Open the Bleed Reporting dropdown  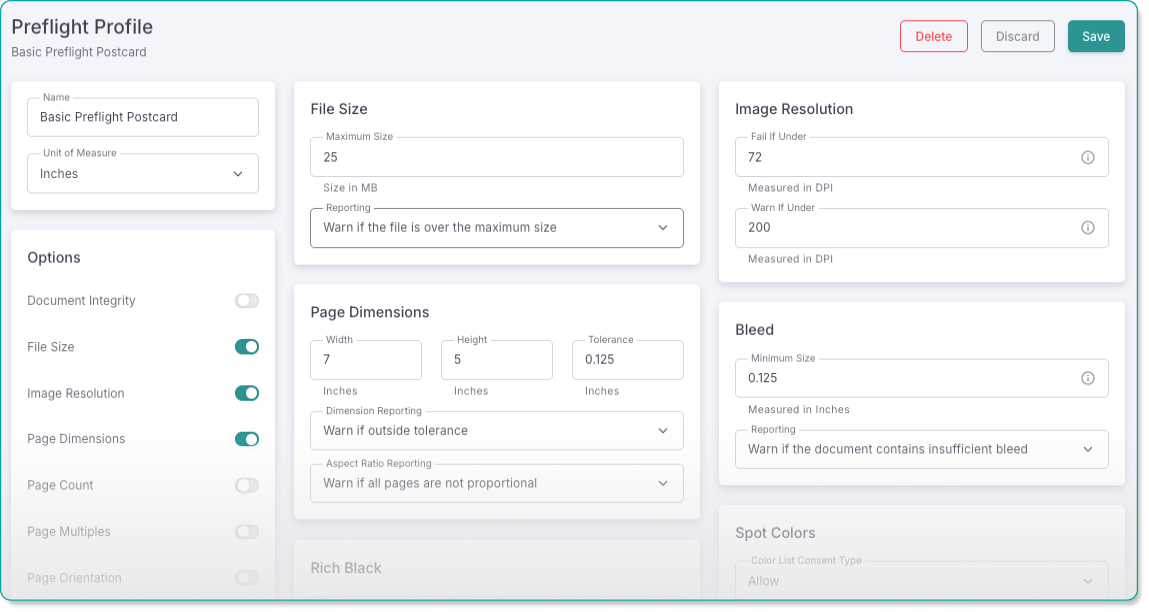coord(922,449)
